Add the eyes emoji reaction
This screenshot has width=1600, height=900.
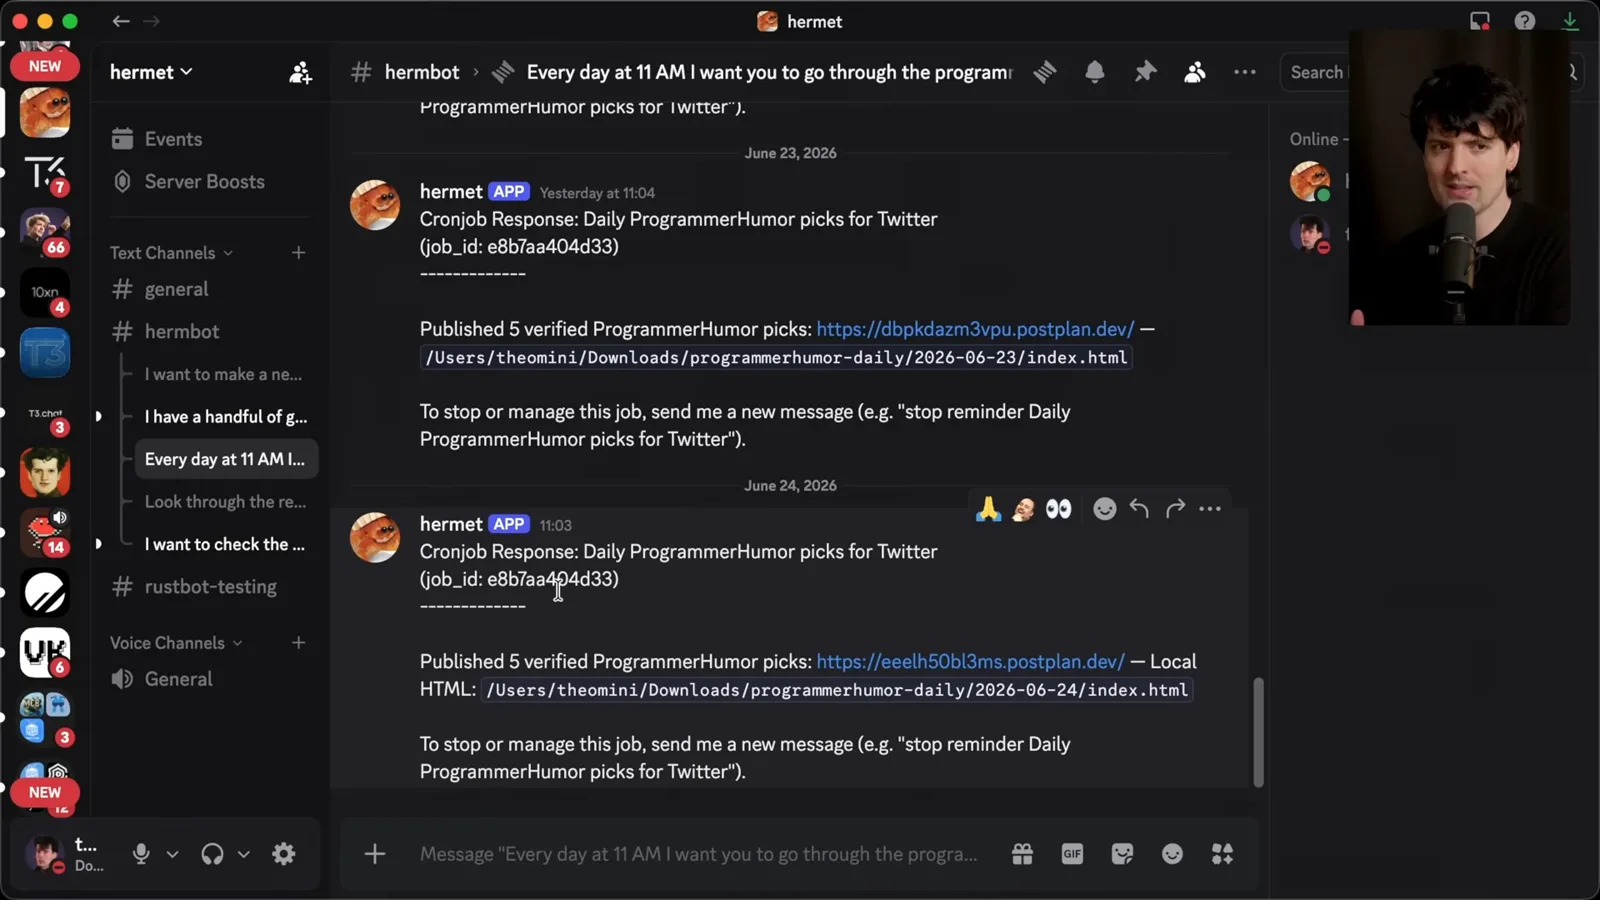(1058, 509)
